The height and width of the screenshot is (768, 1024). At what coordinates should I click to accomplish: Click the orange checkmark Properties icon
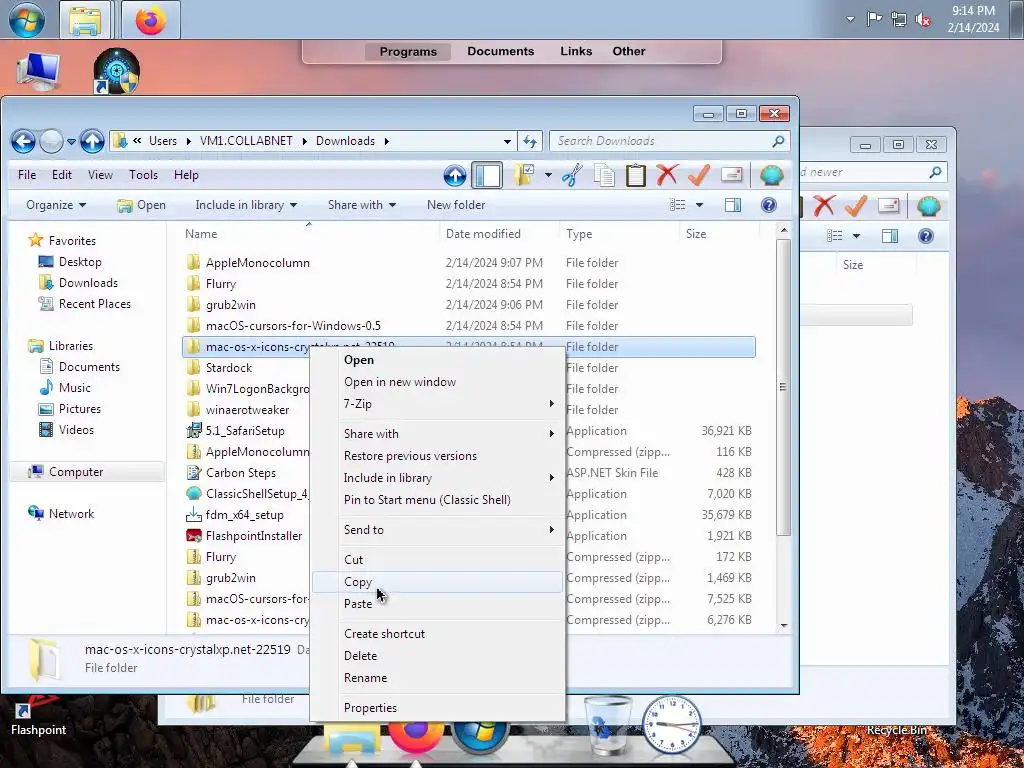pos(699,175)
